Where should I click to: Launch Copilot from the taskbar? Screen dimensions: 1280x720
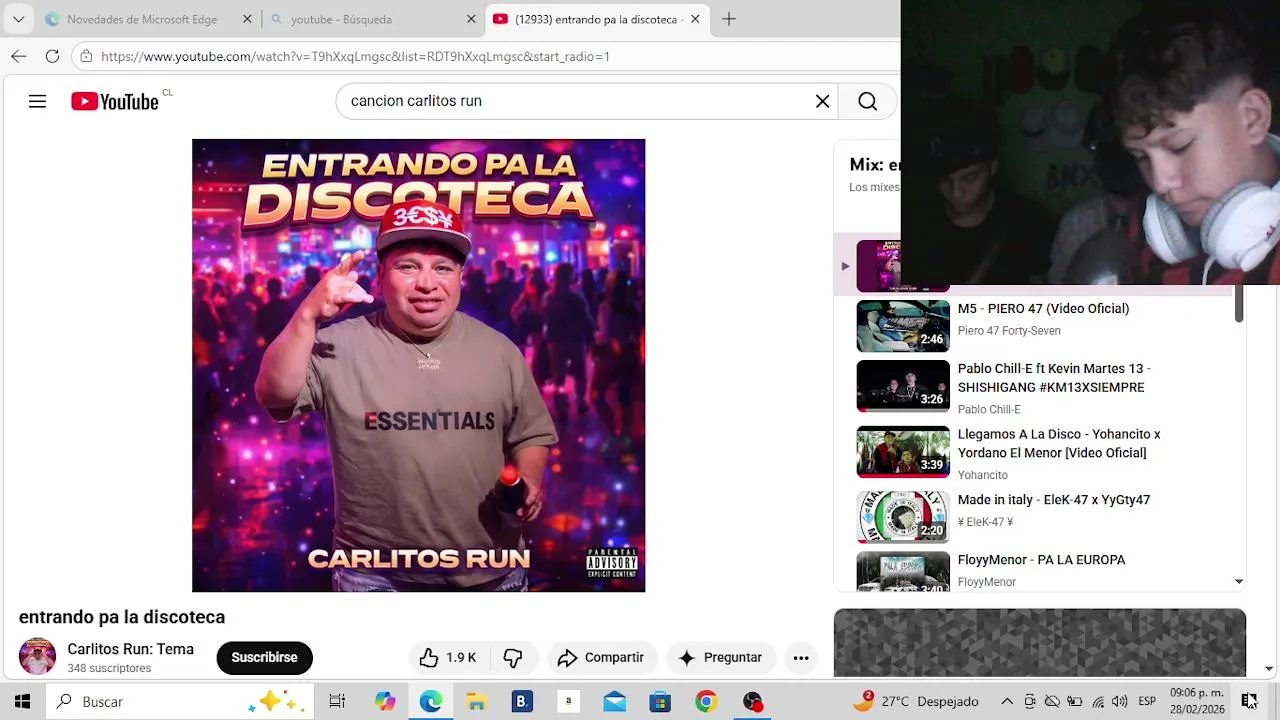click(x=385, y=702)
